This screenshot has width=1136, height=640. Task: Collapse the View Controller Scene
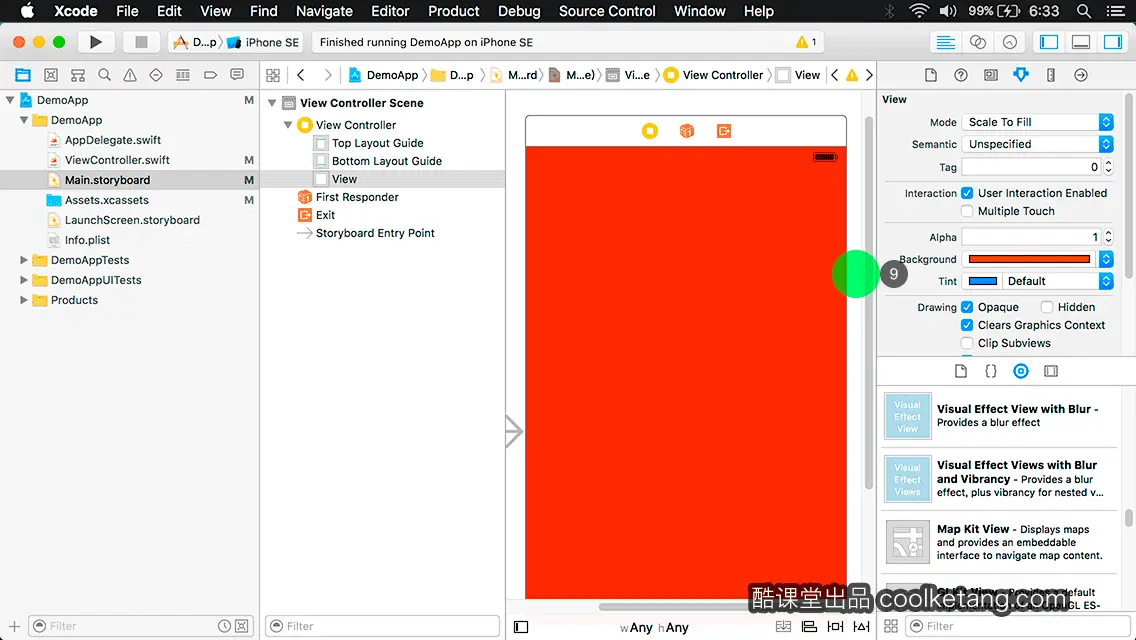tap(272, 103)
